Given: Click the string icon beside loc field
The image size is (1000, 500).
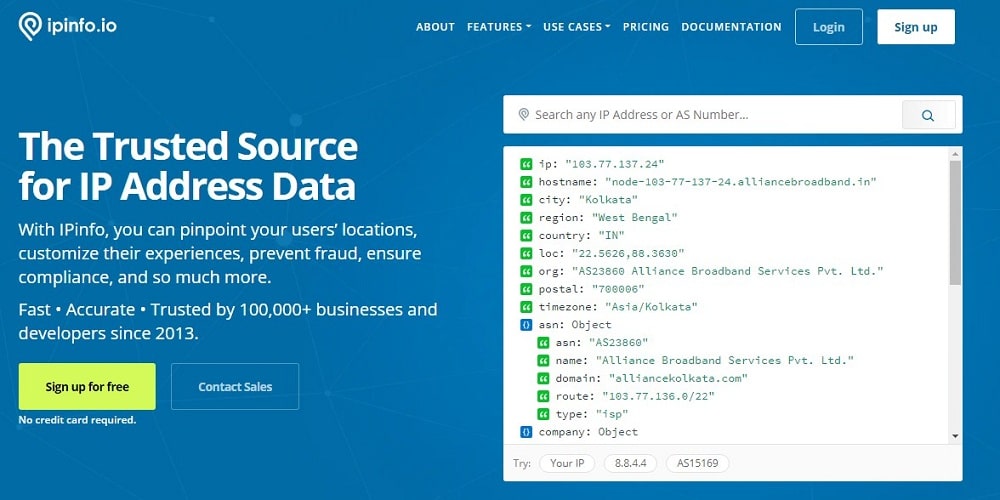Looking at the screenshot, I should pos(526,253).
